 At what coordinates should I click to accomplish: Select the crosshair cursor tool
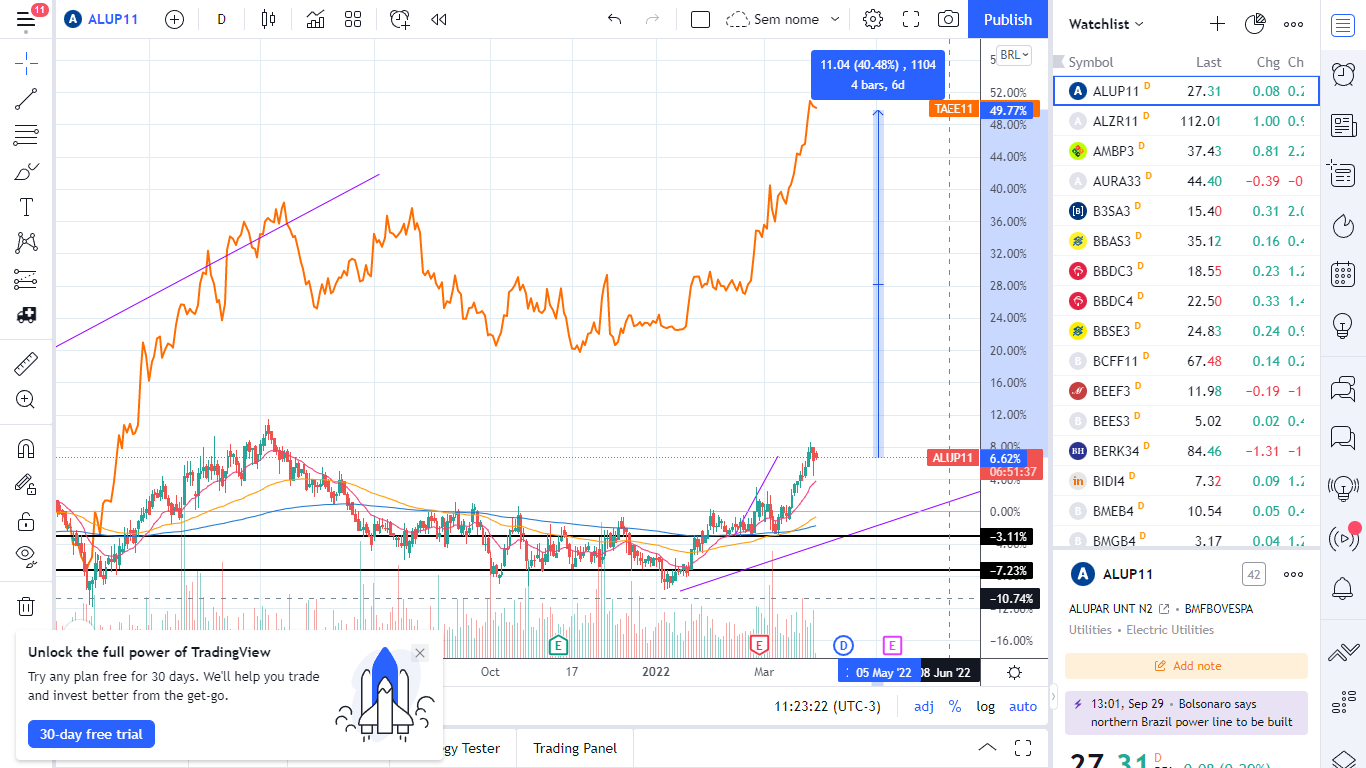(x=26, y=64)
